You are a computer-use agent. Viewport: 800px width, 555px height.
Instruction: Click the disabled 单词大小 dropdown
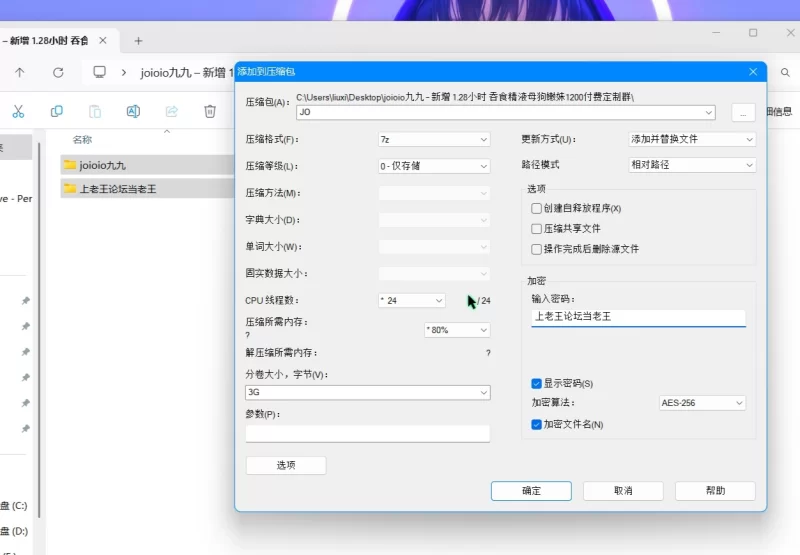point(434,247)
